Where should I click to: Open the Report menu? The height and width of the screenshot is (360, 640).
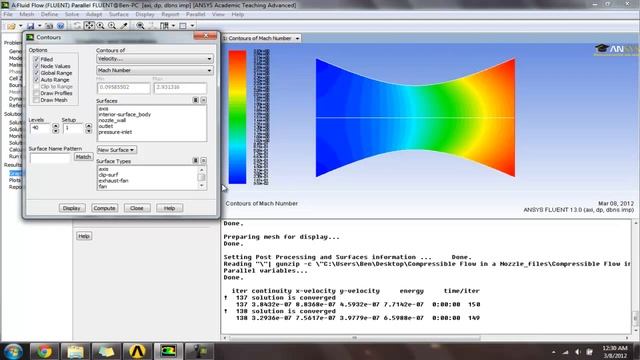[x=170, y=14]
